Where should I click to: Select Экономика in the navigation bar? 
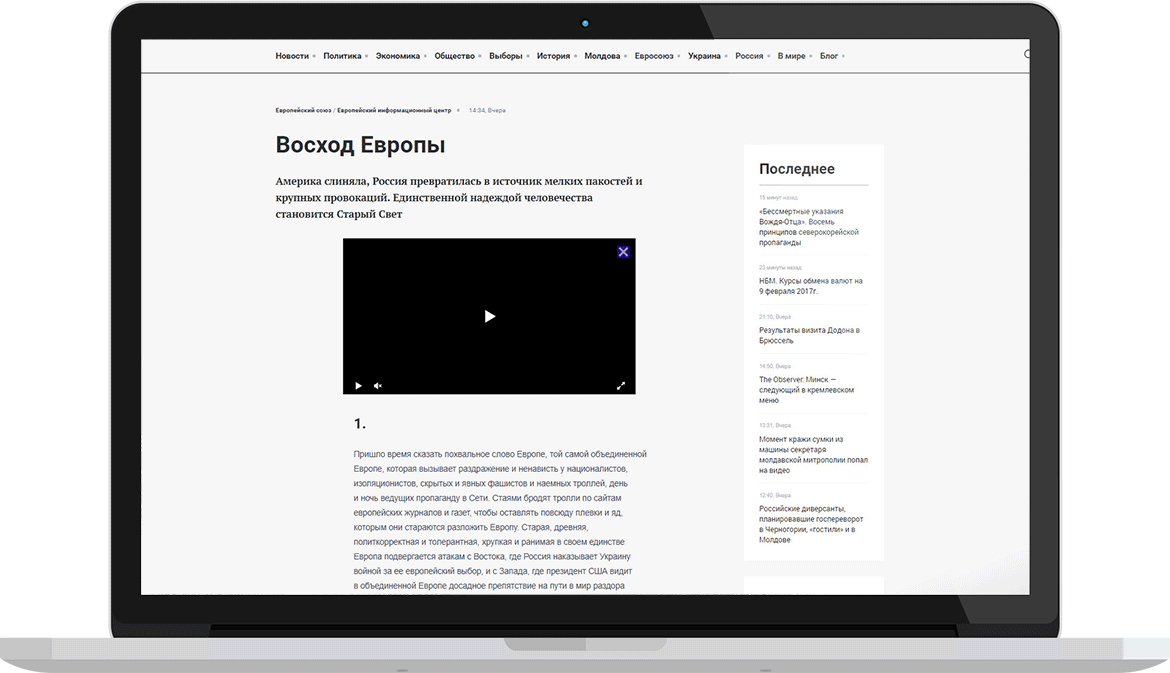pos(398,56)
